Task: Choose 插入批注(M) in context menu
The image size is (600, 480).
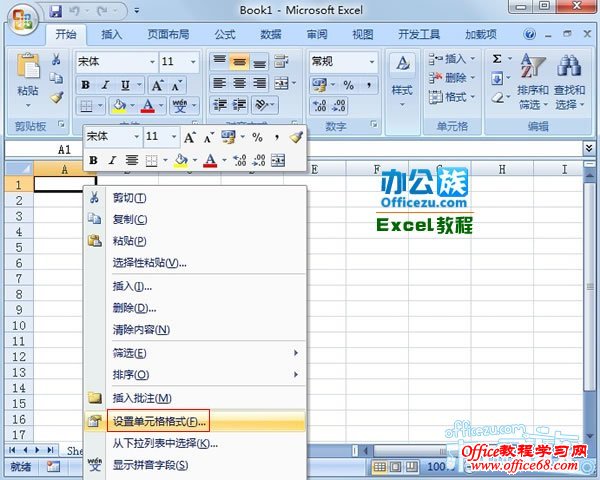Action: (x=195, y=398)
